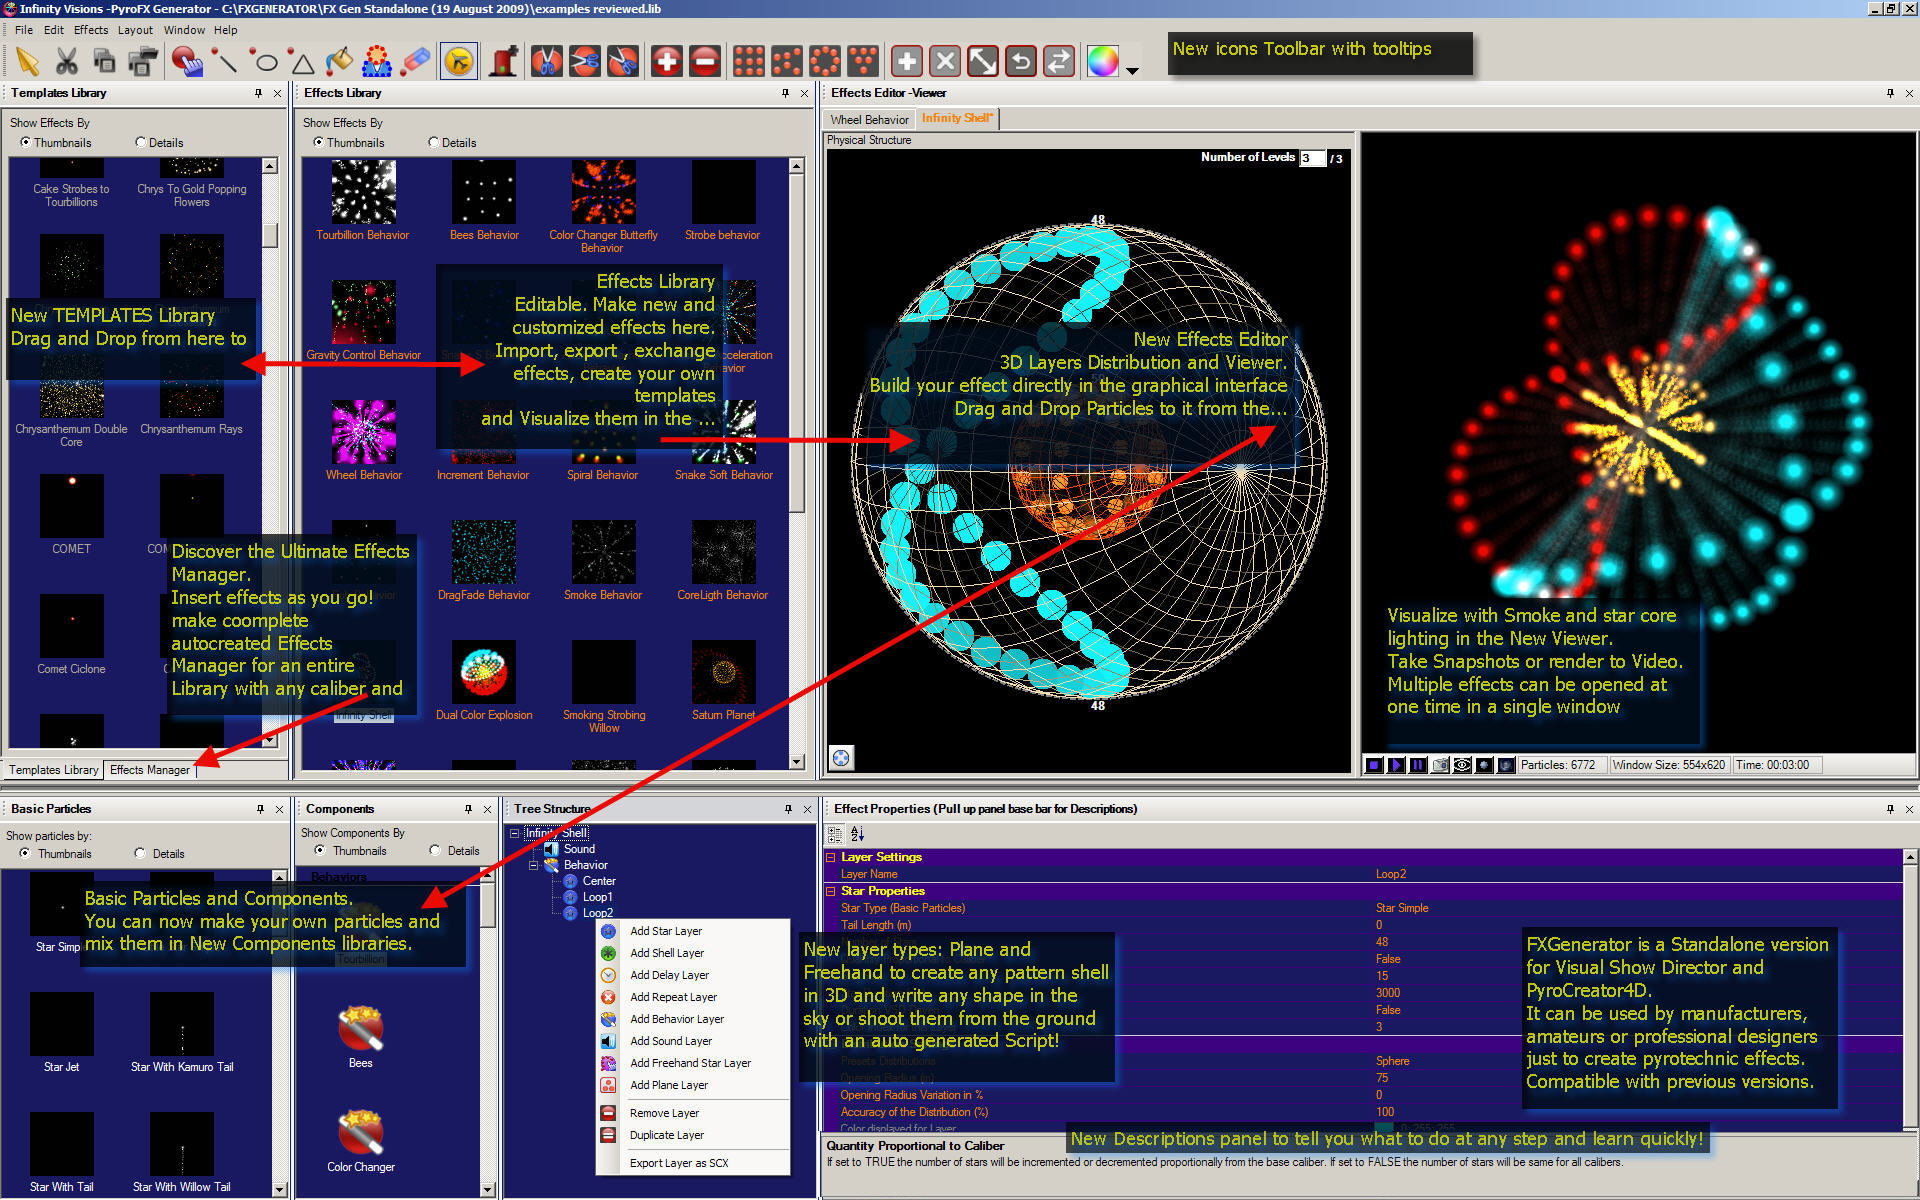Select Details radio in Components panel
1920x1200 pixels.
(435, 851)
